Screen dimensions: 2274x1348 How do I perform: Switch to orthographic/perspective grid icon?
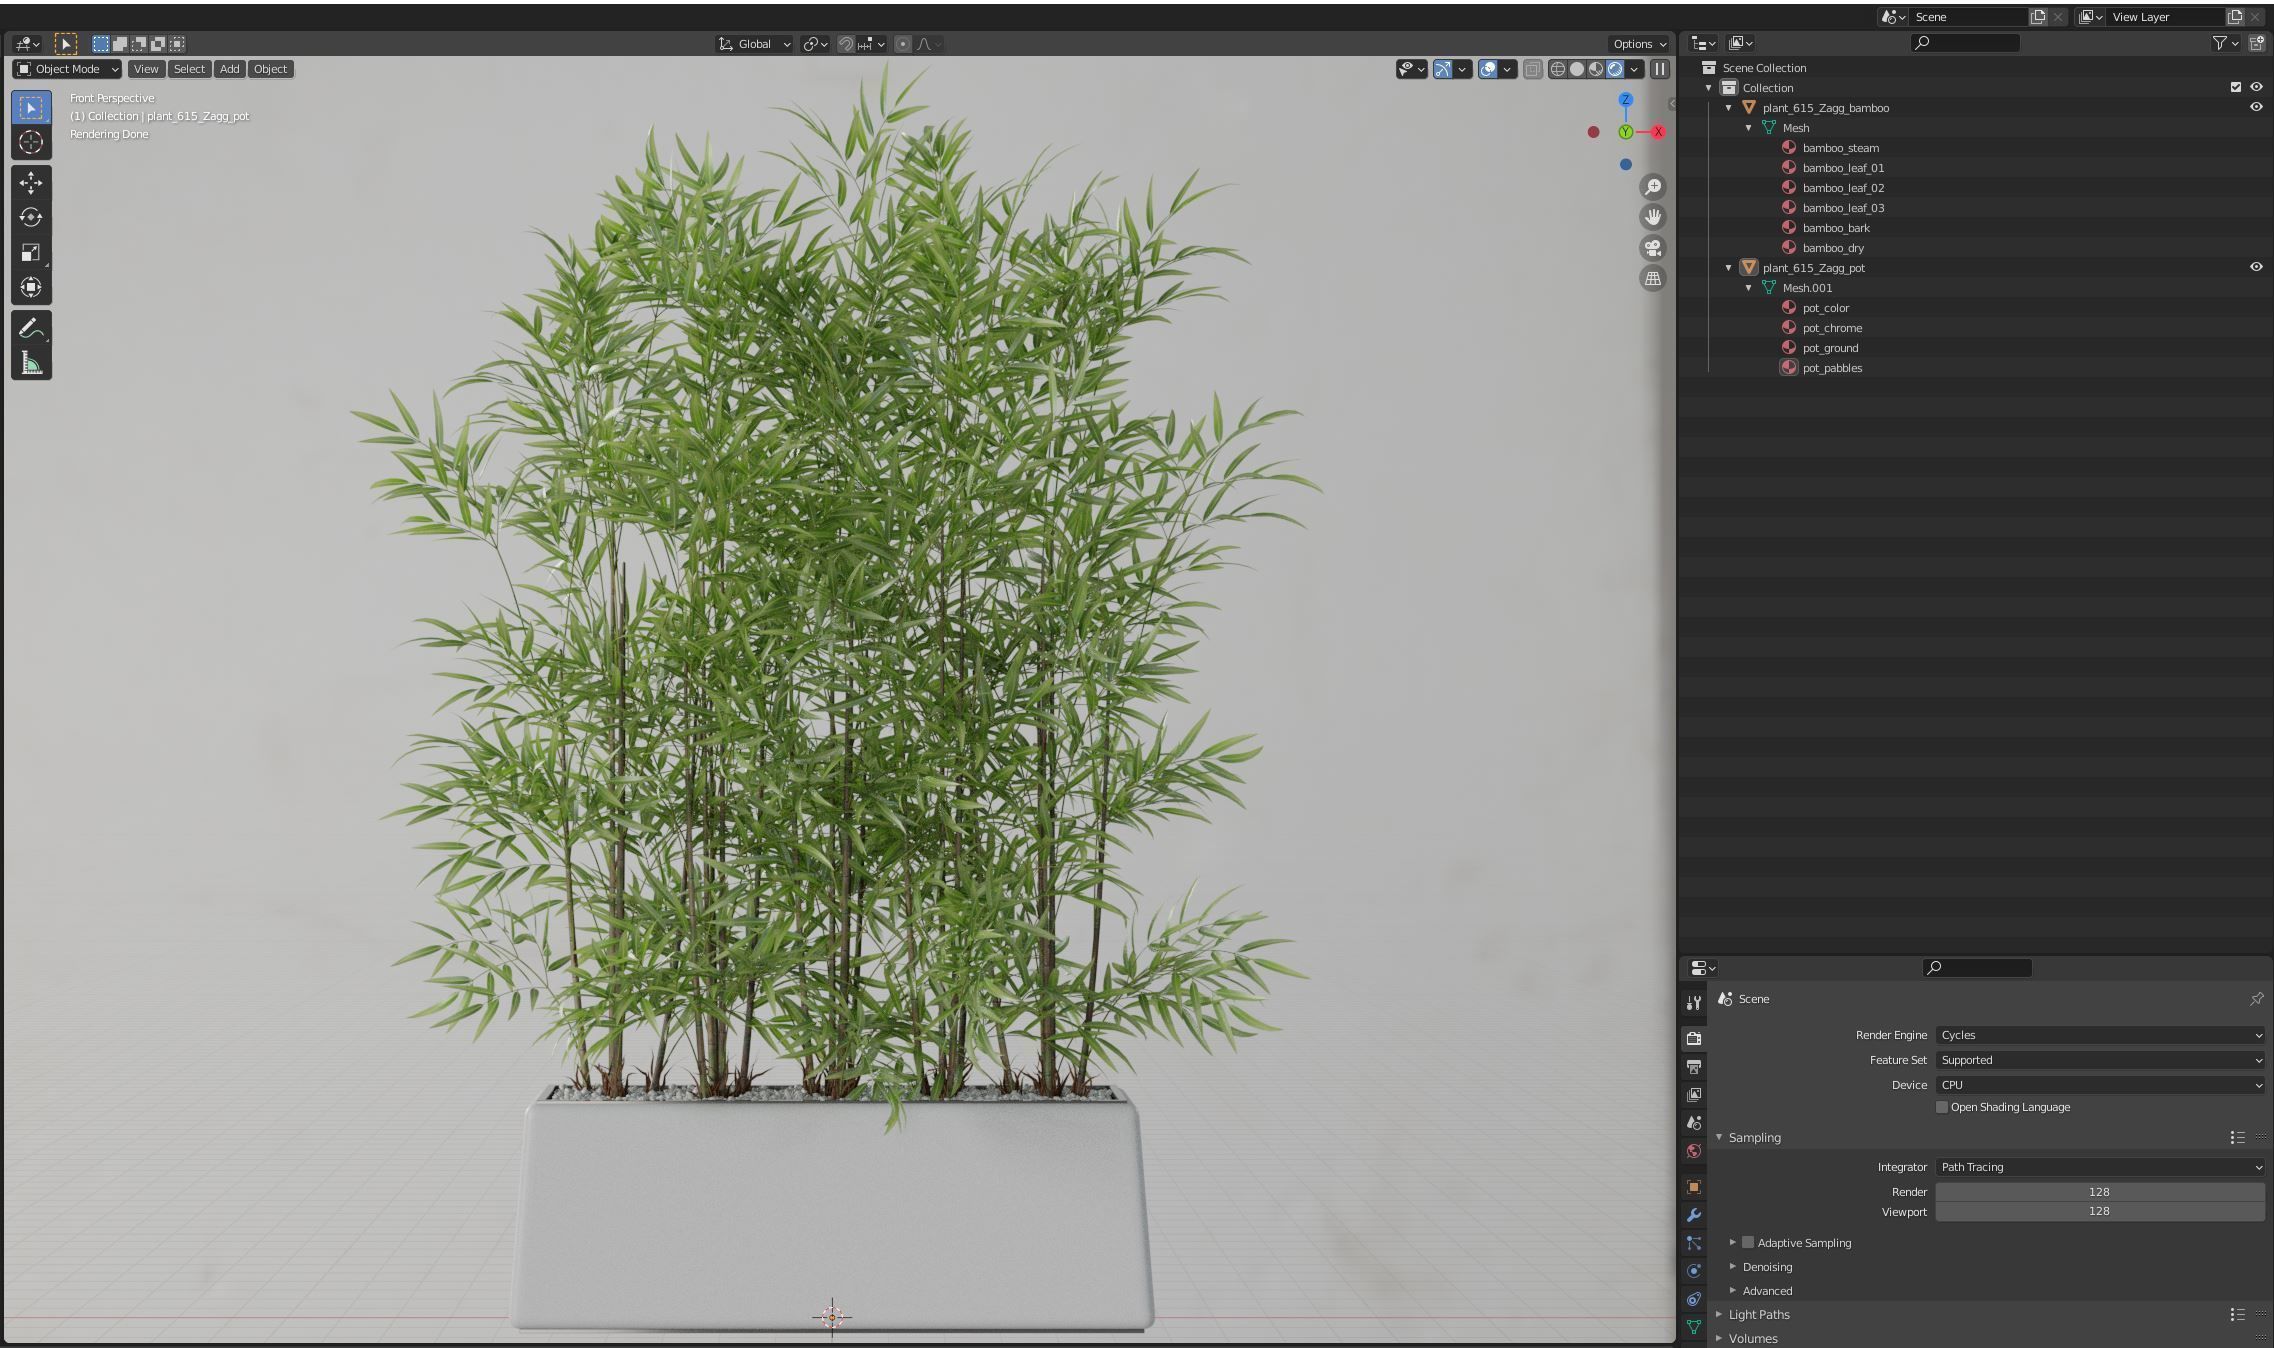(x=1653, y=279)
